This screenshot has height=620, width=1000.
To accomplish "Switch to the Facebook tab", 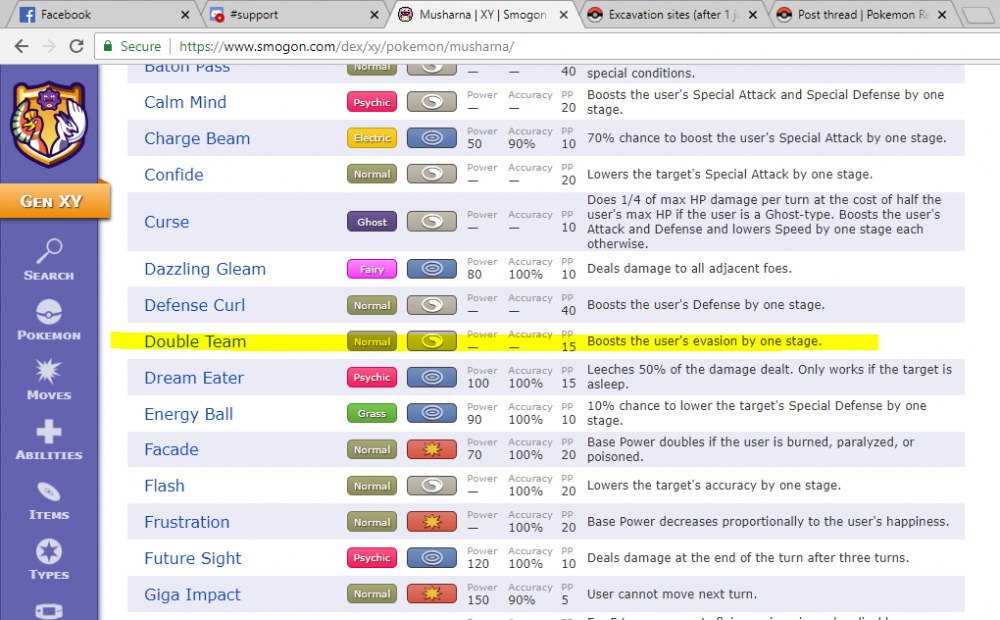I will (100, 15).
